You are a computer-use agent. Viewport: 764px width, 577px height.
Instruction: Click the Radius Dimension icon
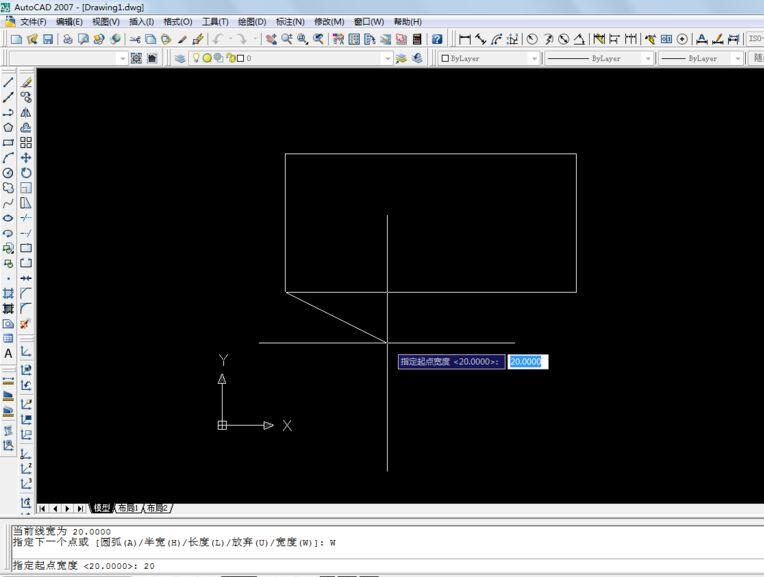click(532, 39)
